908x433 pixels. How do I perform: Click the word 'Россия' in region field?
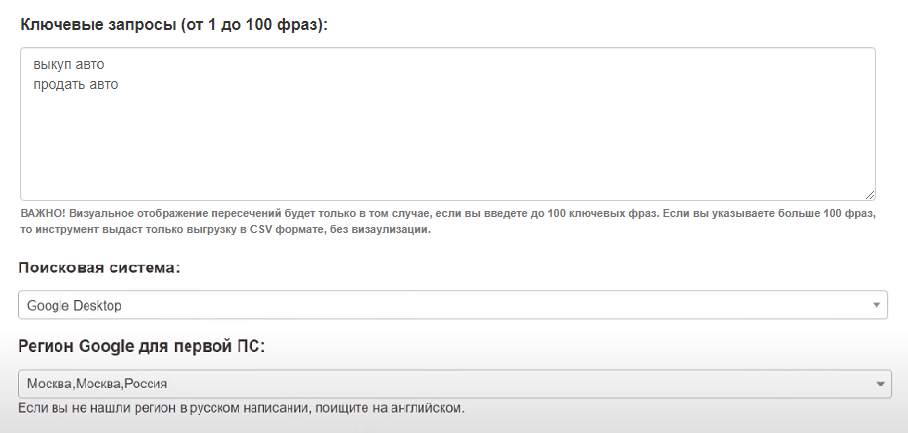pyautogui.click(x=146, y=384)
